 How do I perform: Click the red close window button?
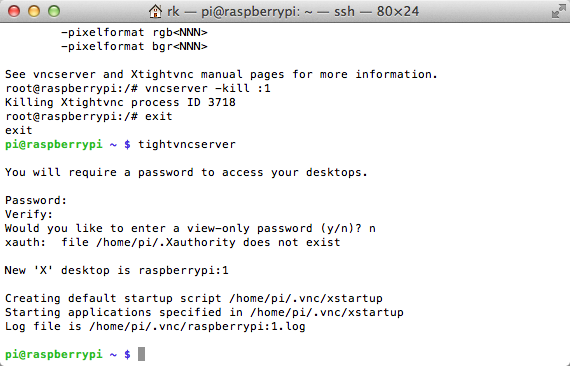(14, 11)
